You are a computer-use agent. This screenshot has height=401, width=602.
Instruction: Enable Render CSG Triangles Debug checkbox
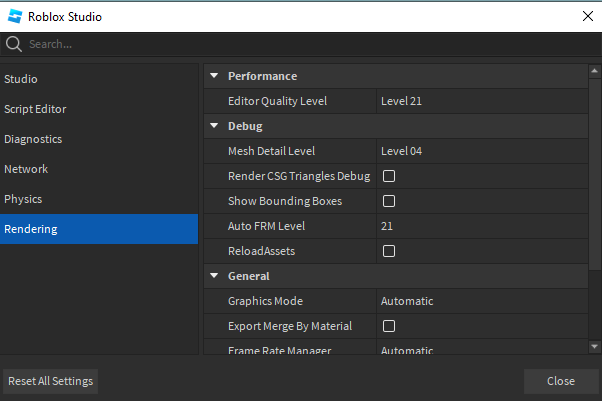[x=389, y=176]
